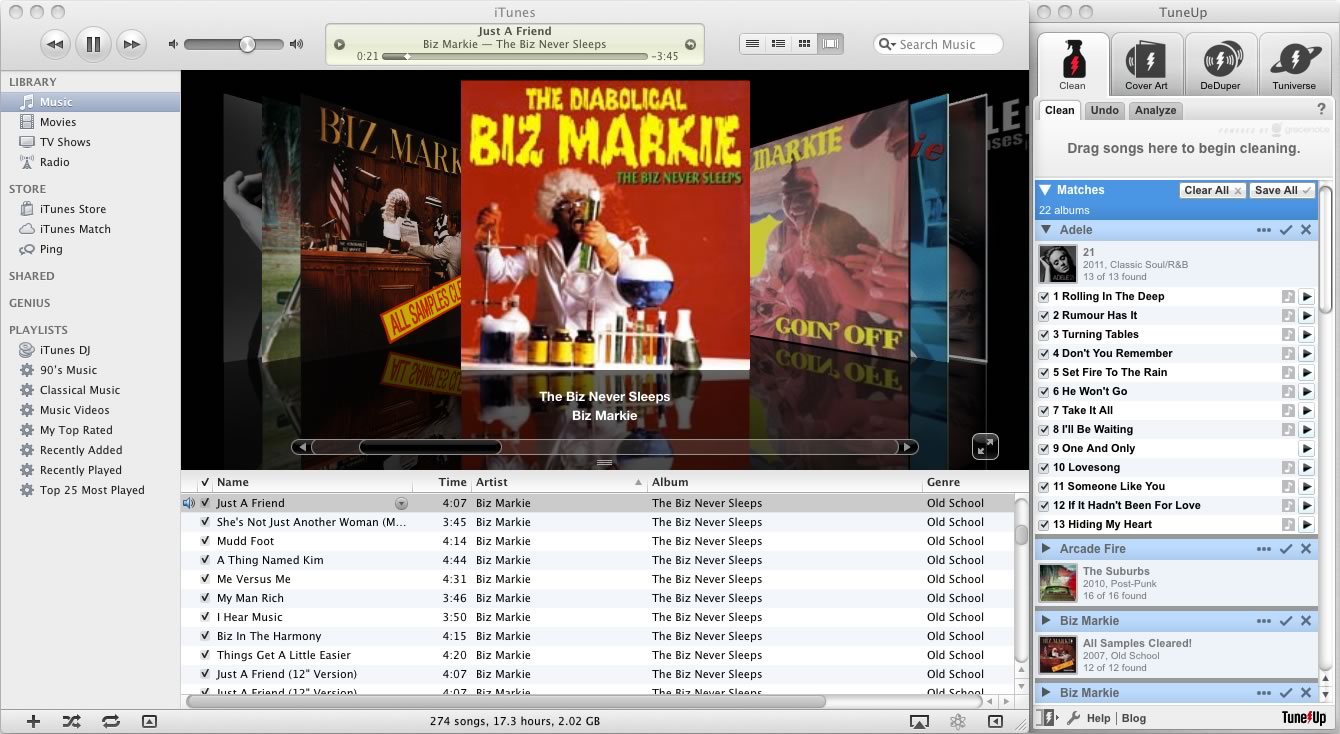The image size is (1340, 734).
Task: Switch to the Analyze subtab
Action: tap(1155, 110)
